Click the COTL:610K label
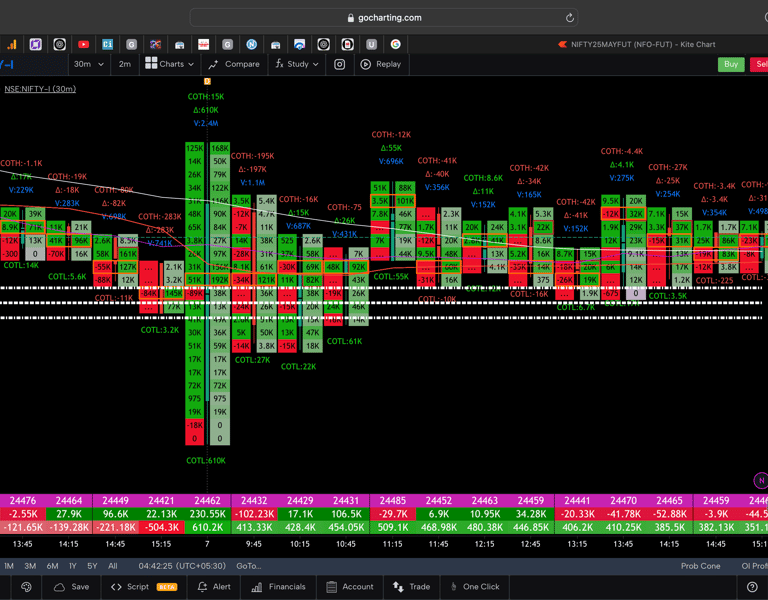 point(206,460)
